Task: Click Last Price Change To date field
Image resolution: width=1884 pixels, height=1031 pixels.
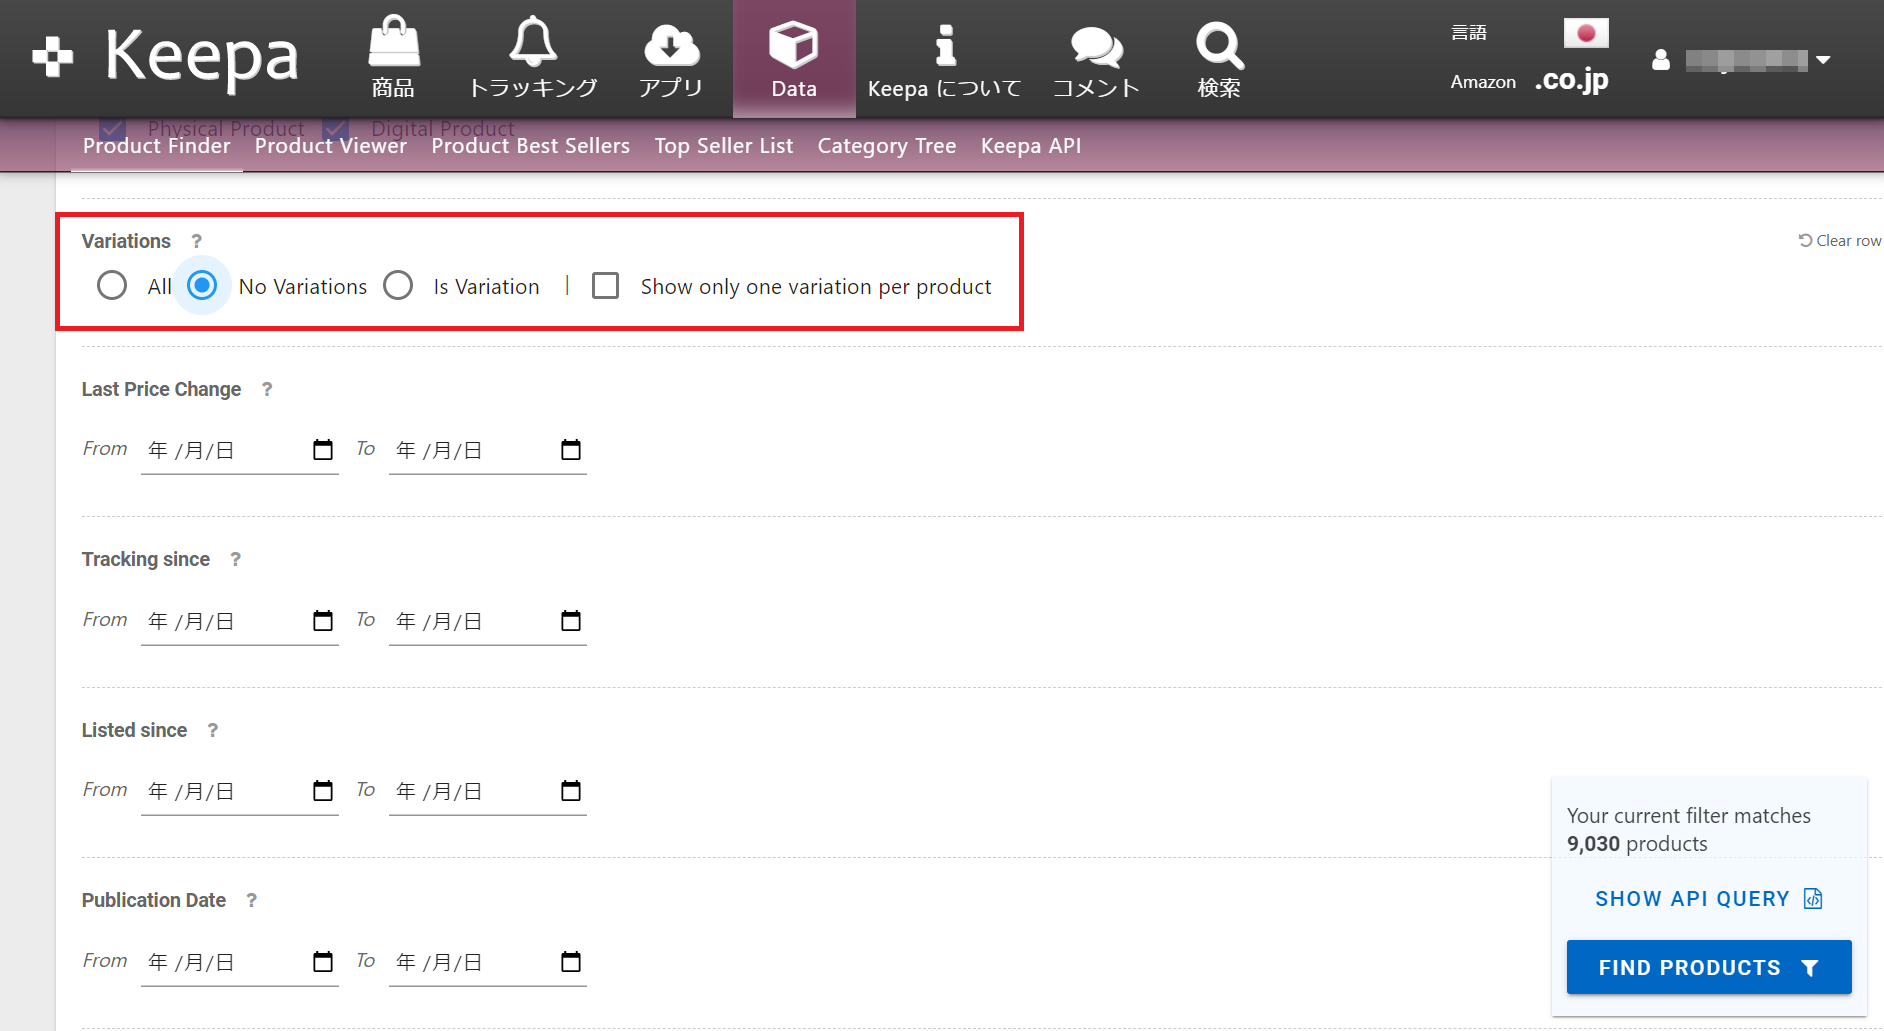Action: point(488,451)
